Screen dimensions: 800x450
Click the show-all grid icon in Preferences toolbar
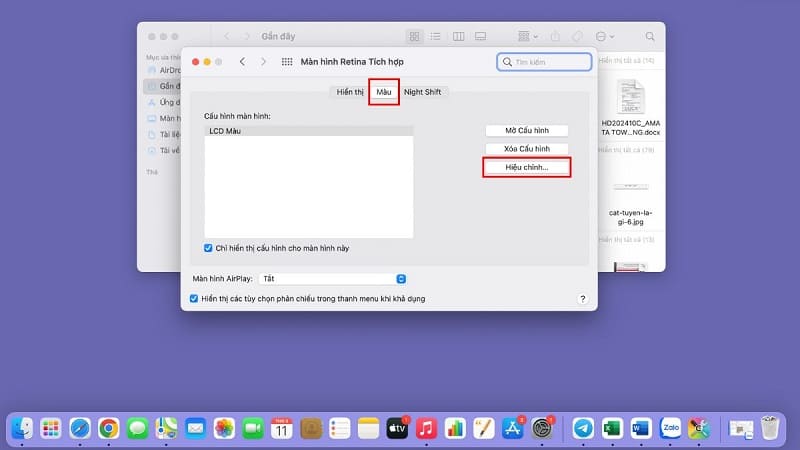pyautogui.click(x=288, y=62)
